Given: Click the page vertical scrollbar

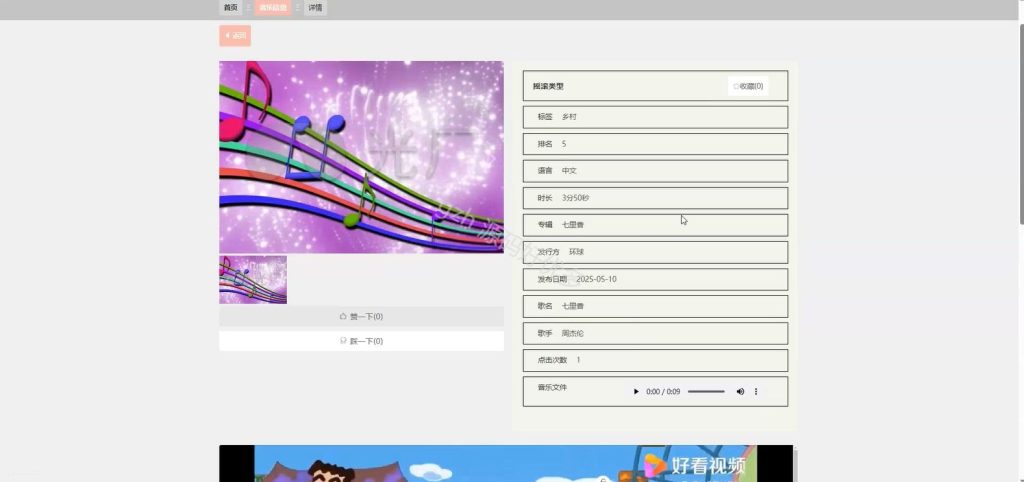Looking at the screenshot, I should pyautogui.click(x=1021, y=124).
